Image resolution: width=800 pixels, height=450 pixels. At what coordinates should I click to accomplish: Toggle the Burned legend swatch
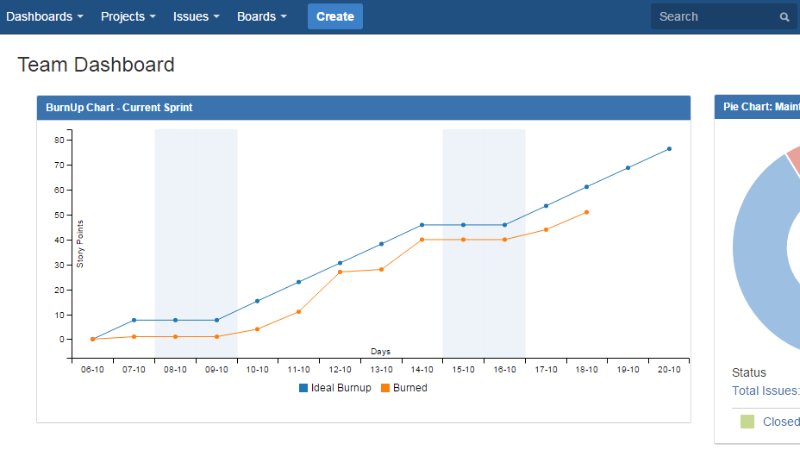click(x=385, y=388)
